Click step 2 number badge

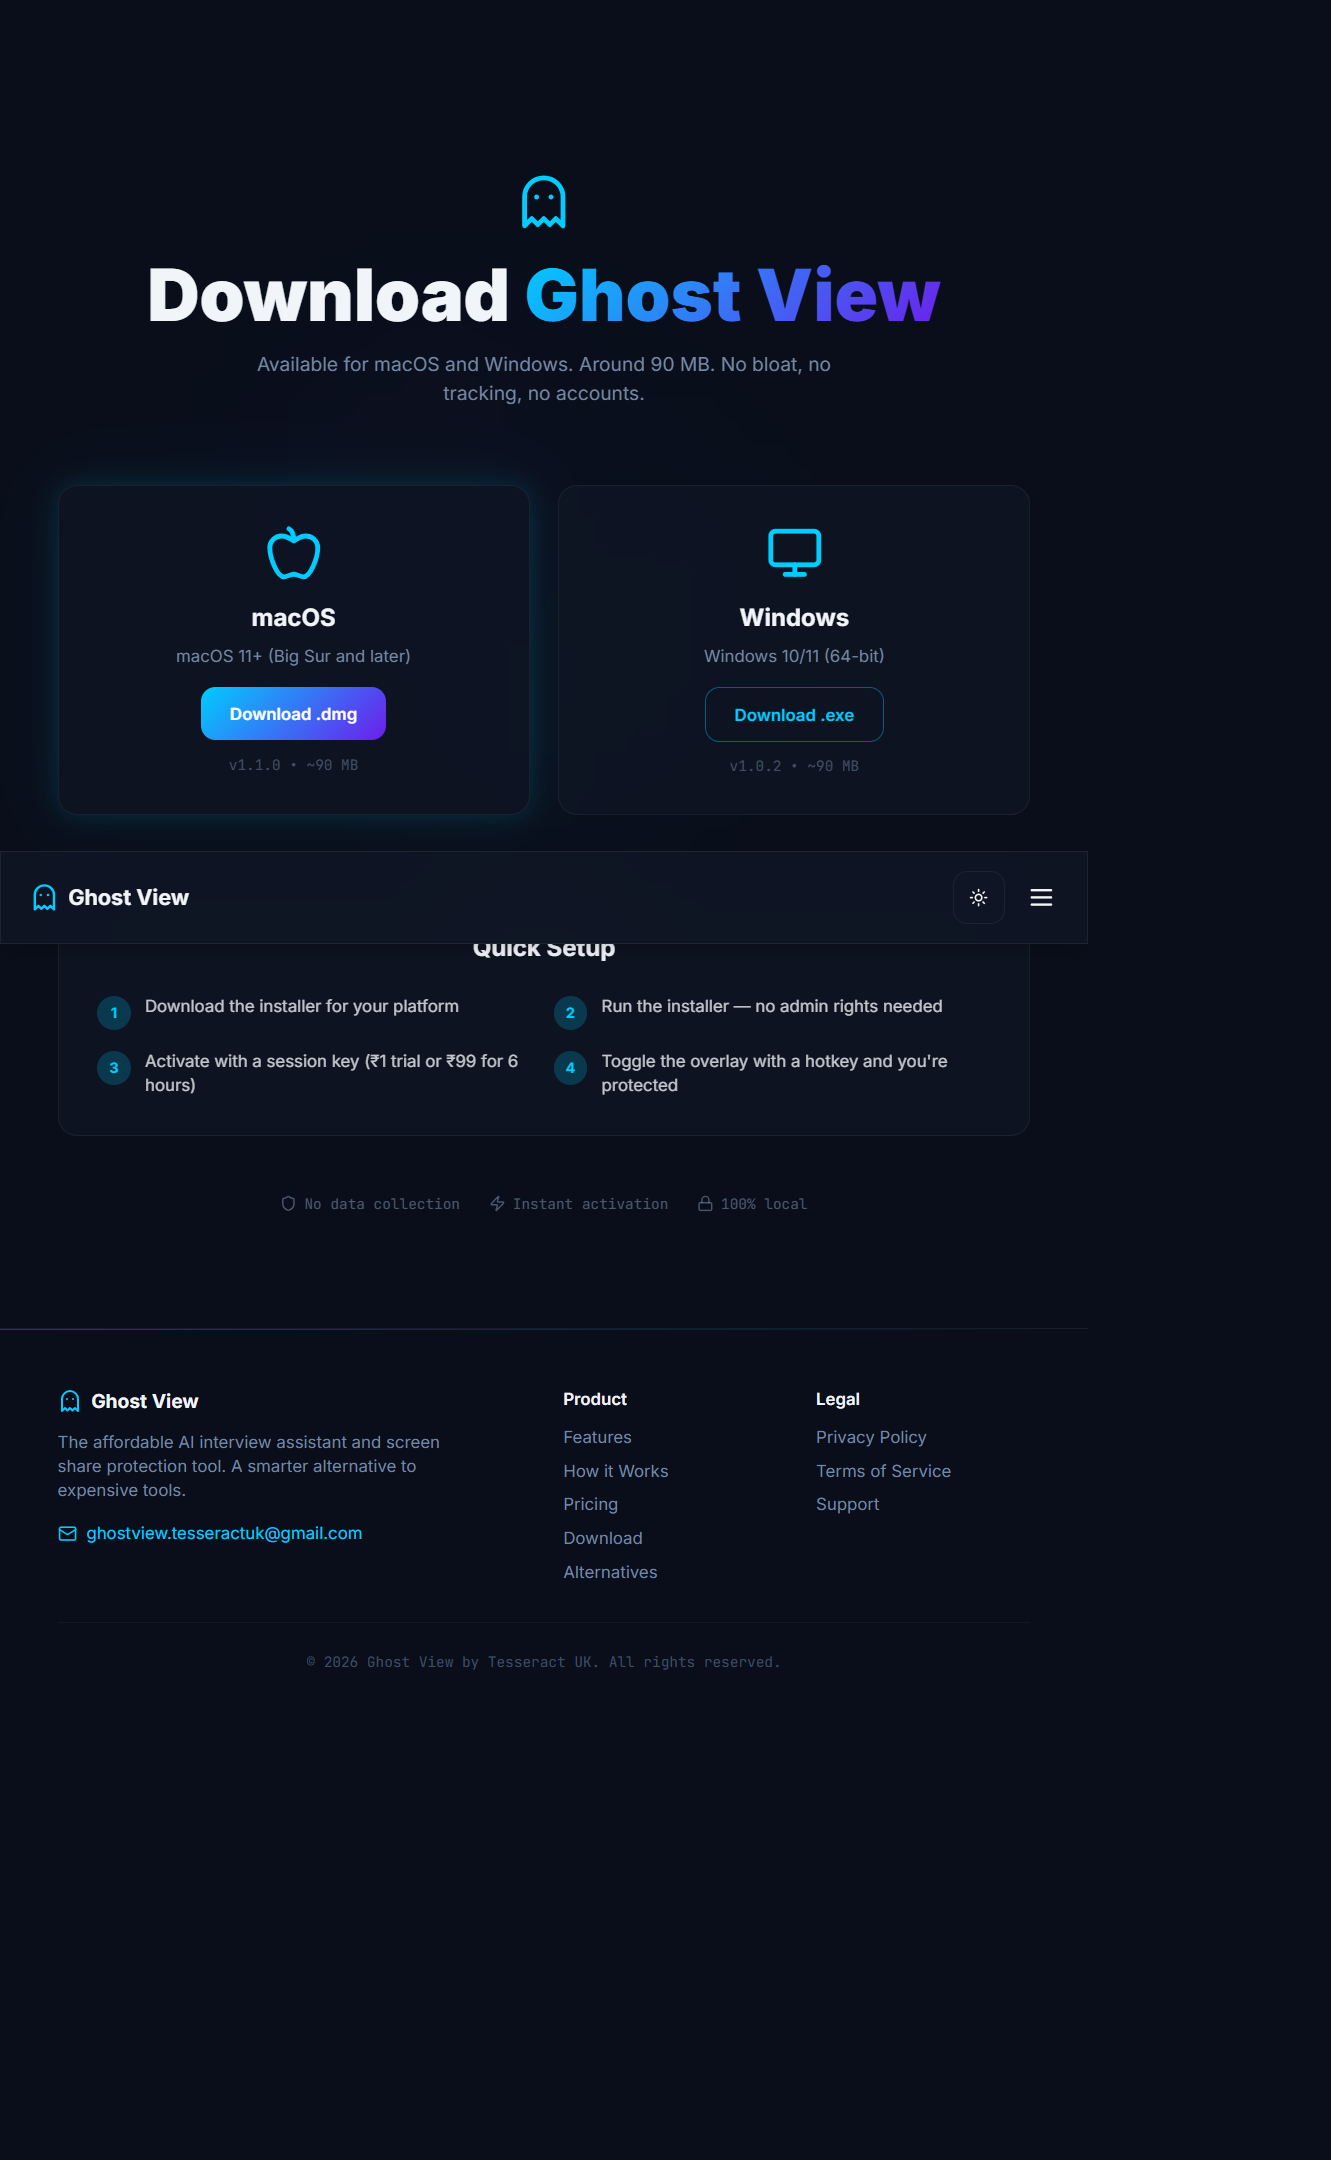[570, 1013]
